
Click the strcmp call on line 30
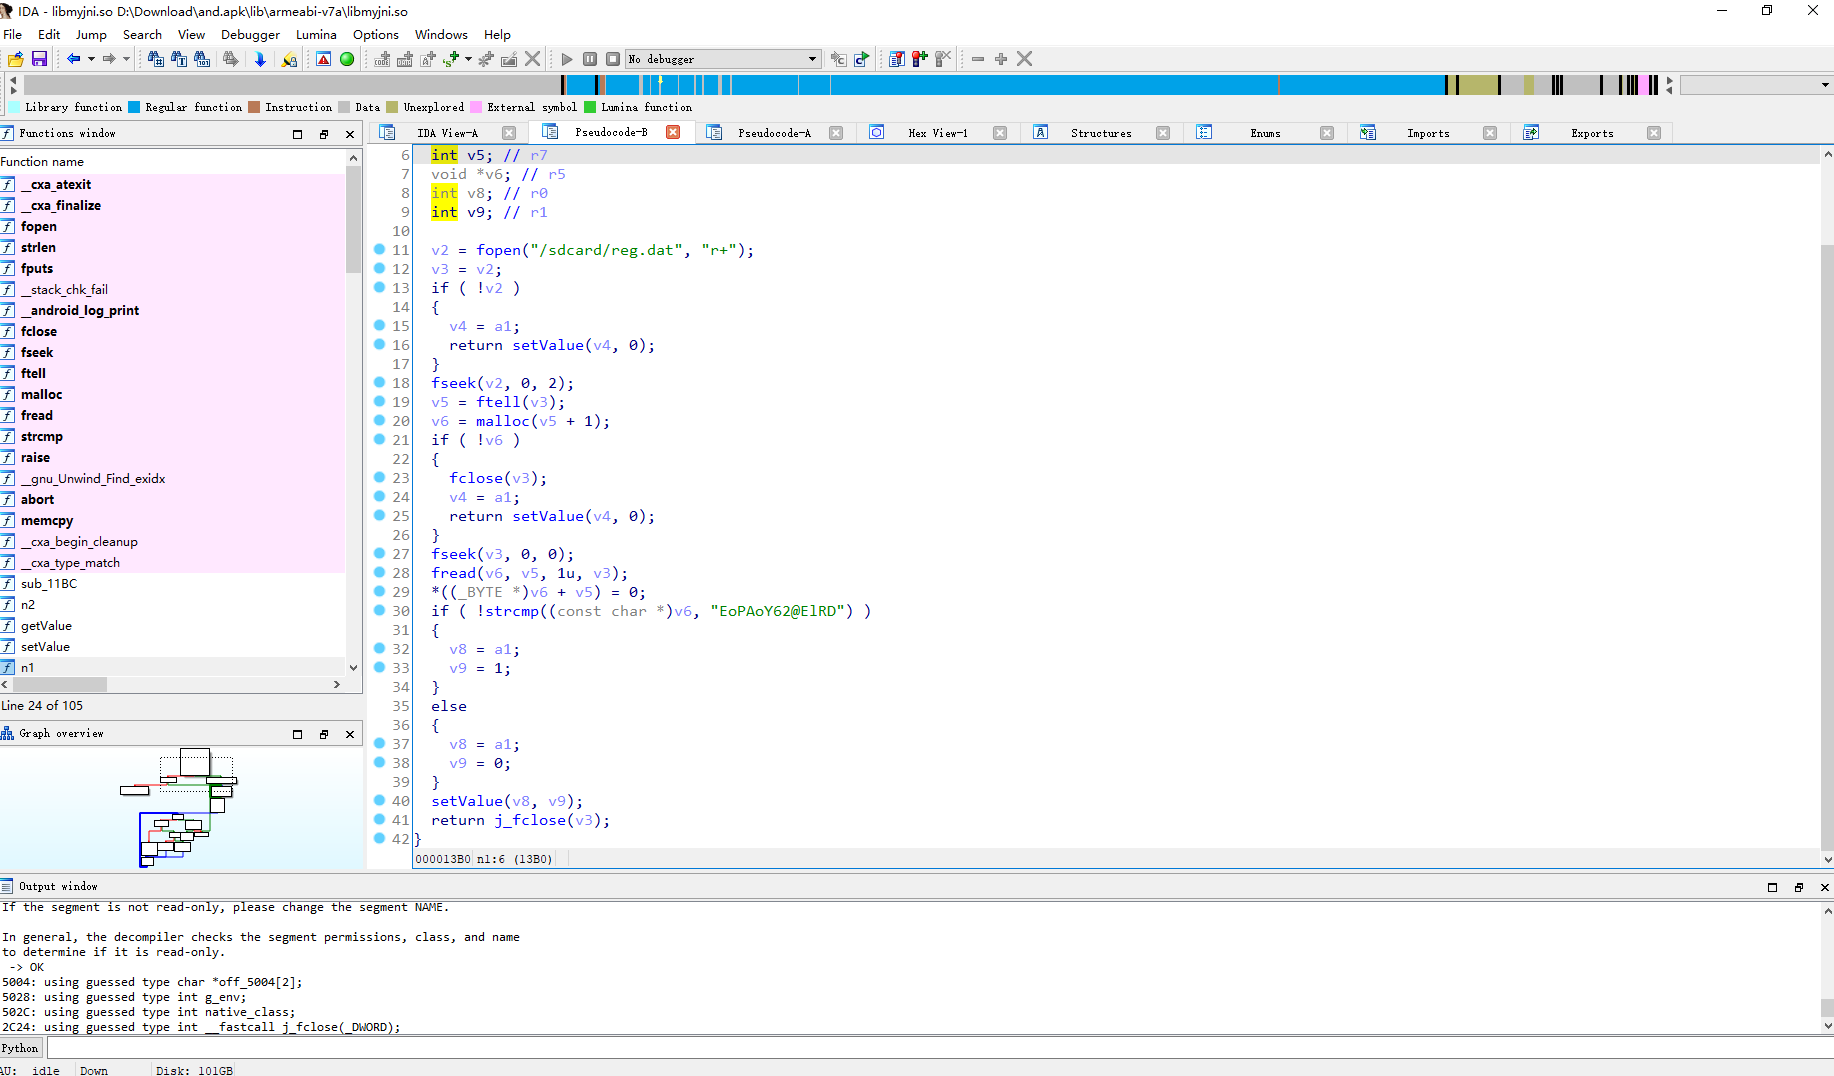[x=512, y=611]
